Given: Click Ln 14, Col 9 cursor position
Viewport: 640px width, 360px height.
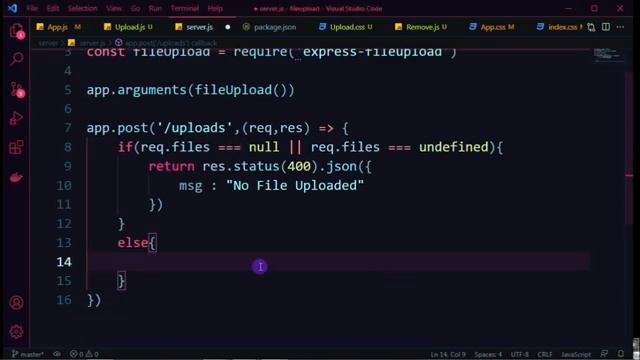Looking at the screenshot, I should click(x=448, y=354).
